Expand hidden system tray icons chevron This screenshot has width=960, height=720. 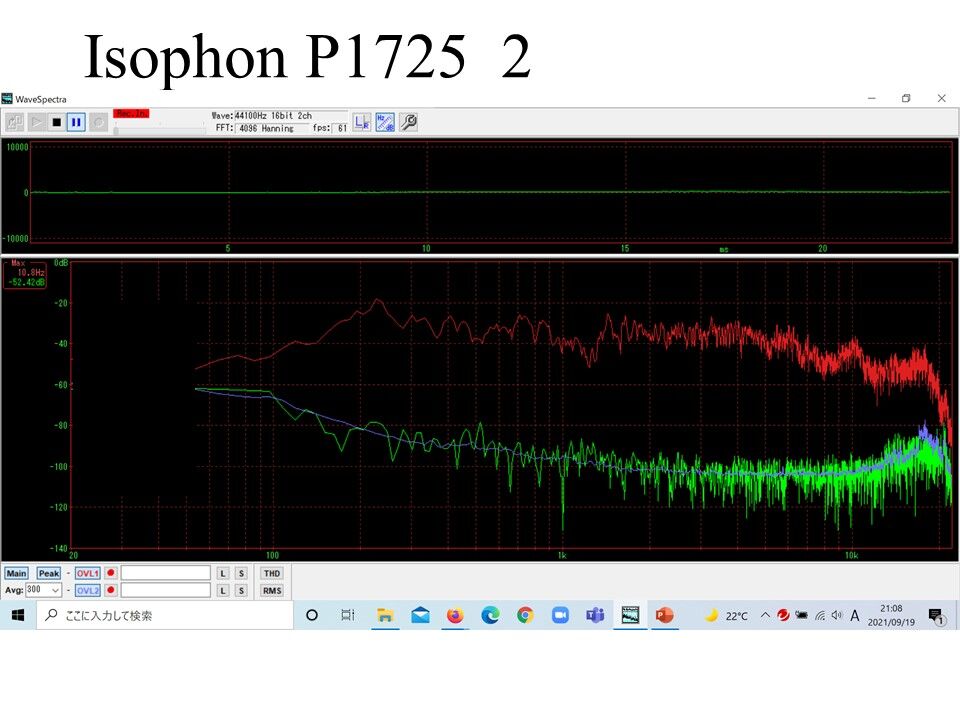765,615
